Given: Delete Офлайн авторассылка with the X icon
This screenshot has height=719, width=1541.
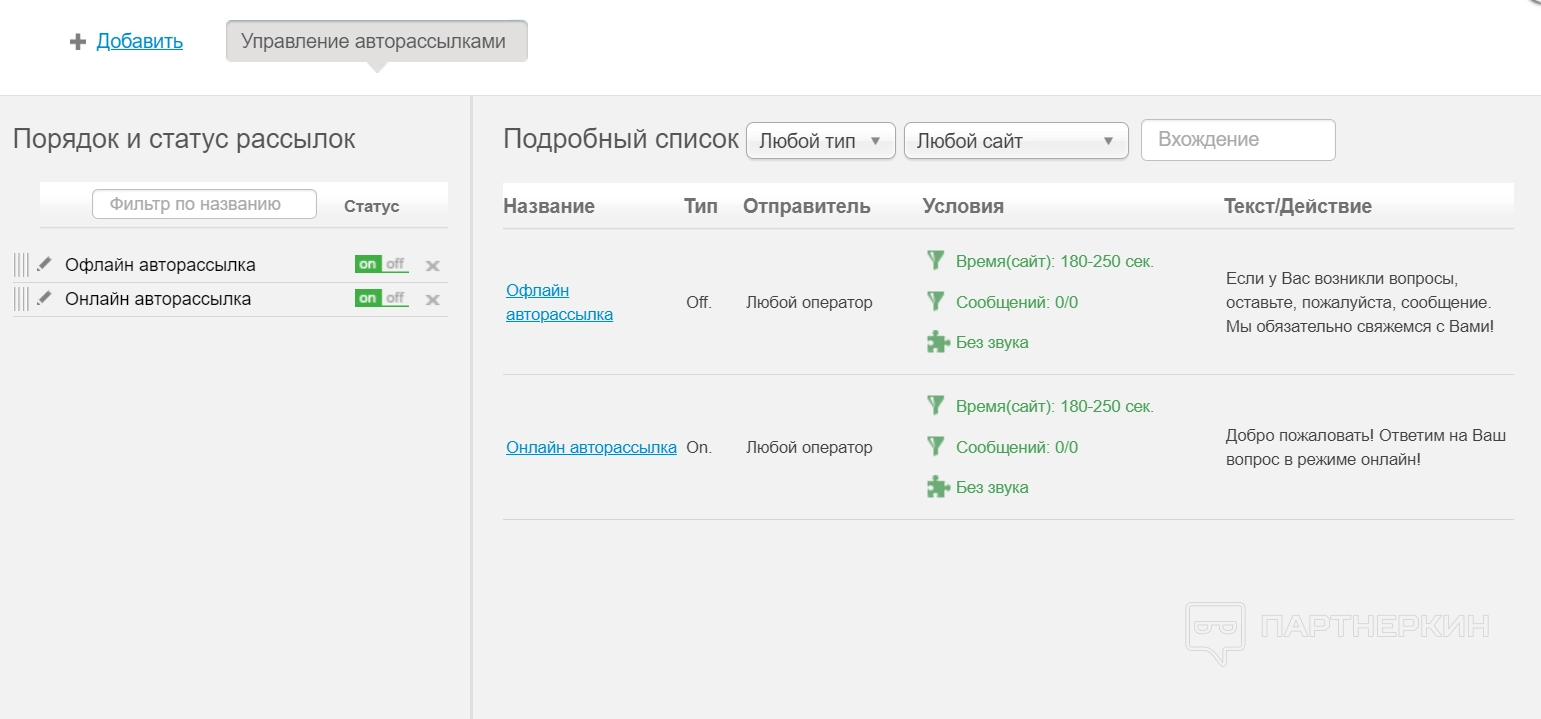Looking at the screenshot, I should (432, 266).
